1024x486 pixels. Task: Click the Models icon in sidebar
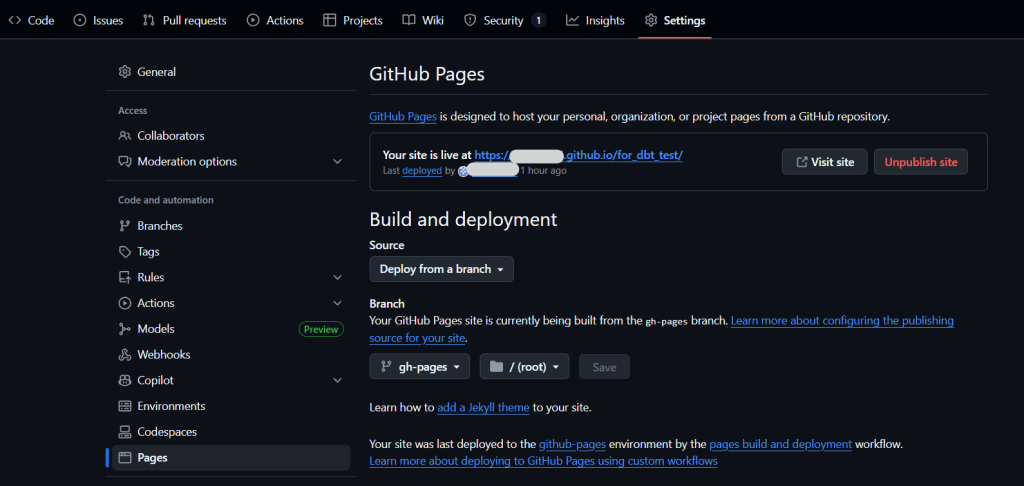click(x=125, y=329)
